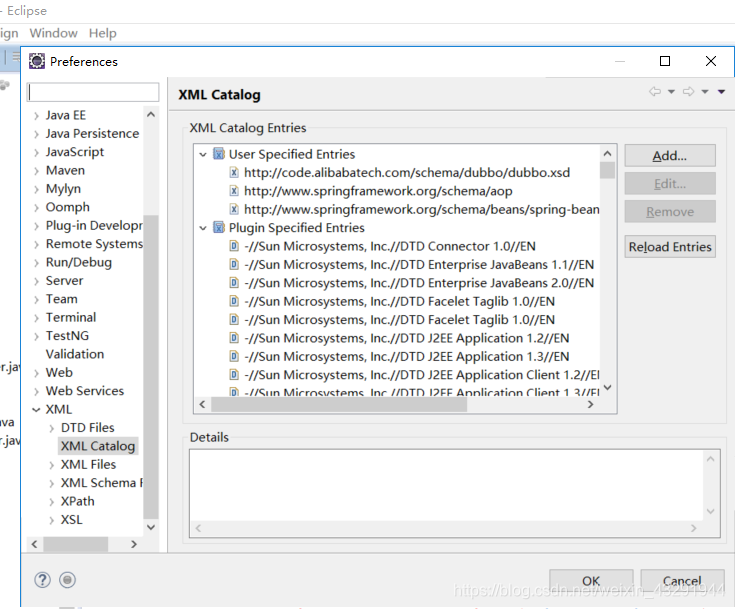
Task: Select the Team tree item
Action: click(61, 299)
